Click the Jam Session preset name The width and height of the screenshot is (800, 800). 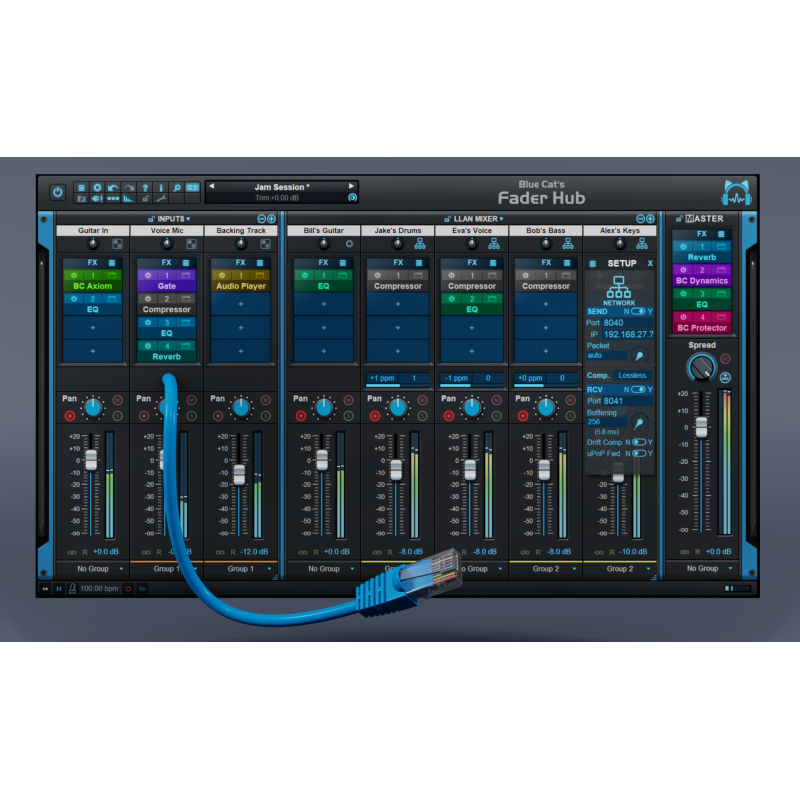pos(280,184)
